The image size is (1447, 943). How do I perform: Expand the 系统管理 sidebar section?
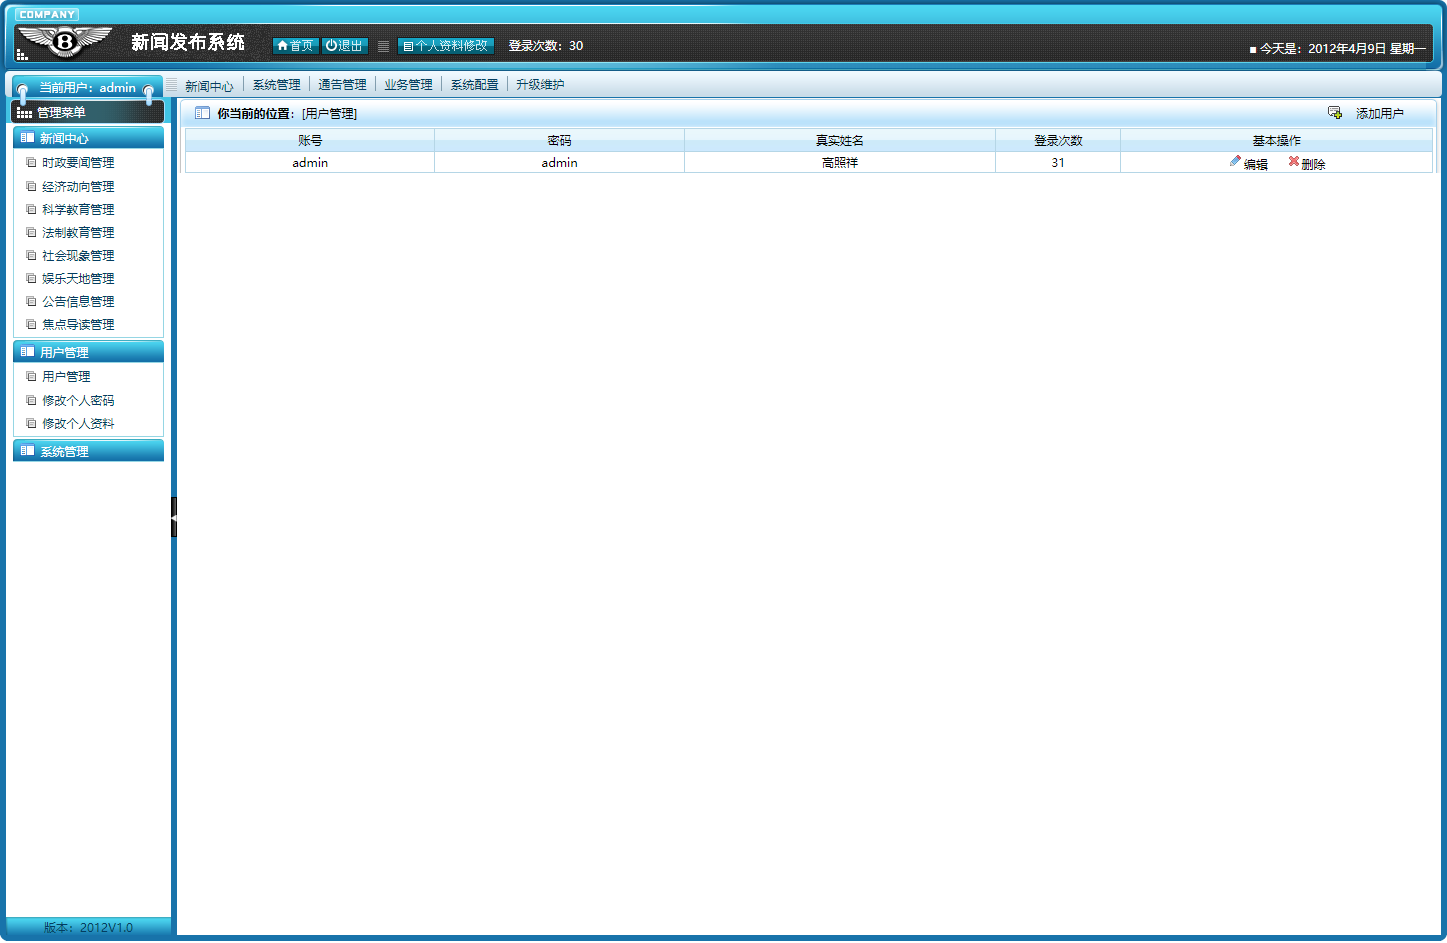(x=88, y=451)
